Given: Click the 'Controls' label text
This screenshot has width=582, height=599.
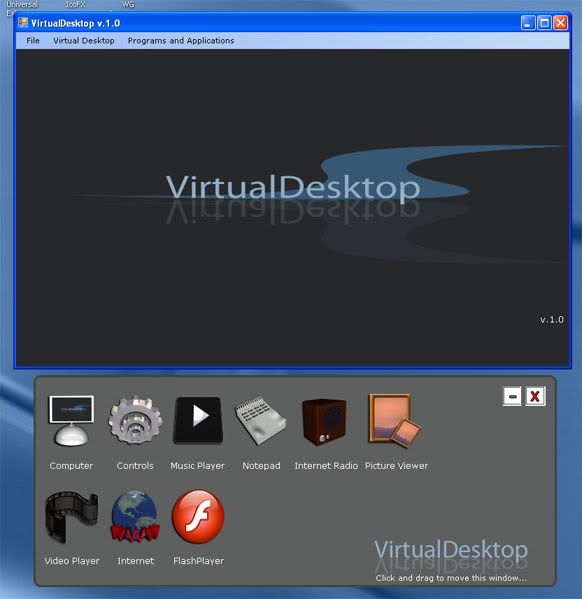Looking at the screenshot, I should (x=135, y=466).
